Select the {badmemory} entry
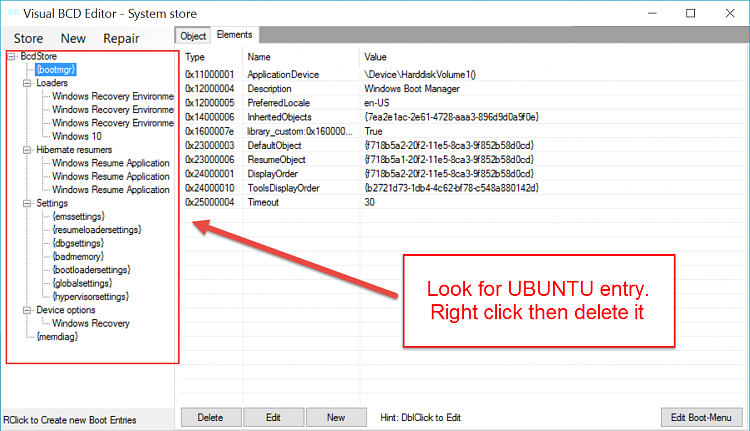This screenshot has width=750, height=431. pyautogui.click(x=78, y=257)
